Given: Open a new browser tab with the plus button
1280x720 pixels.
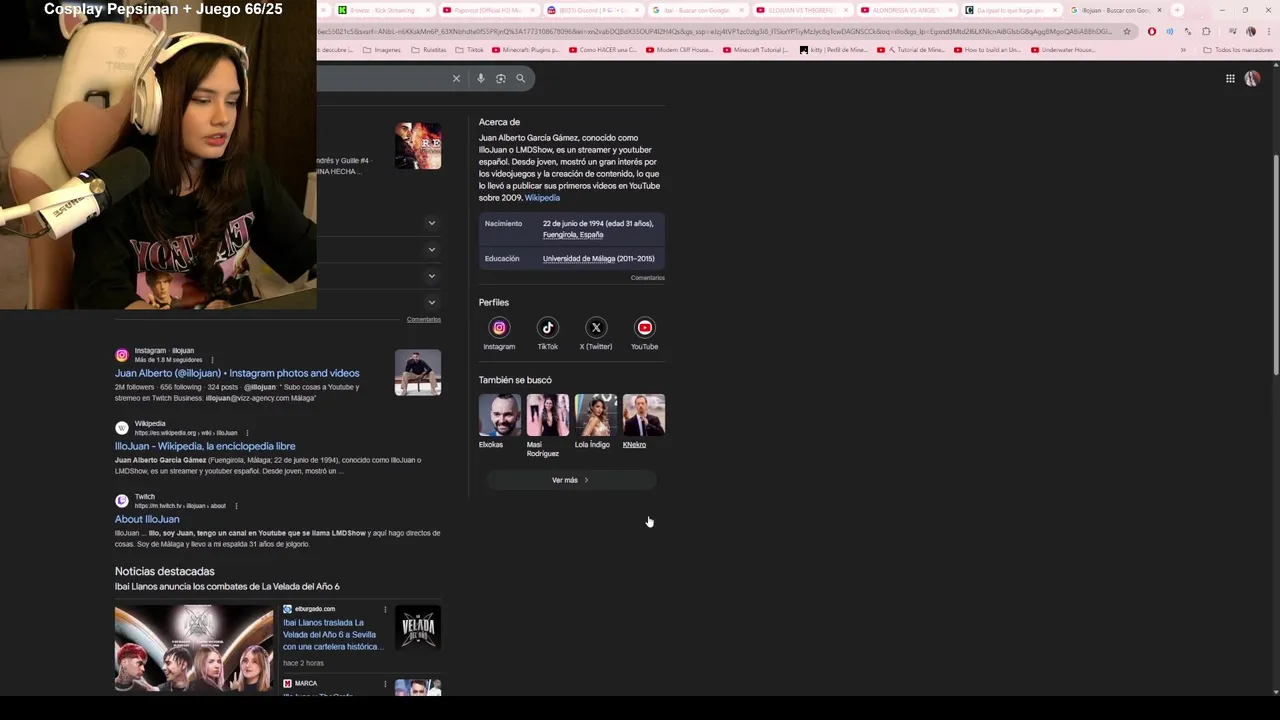Looking at the screenshot, I should [x=1177, y=10].
